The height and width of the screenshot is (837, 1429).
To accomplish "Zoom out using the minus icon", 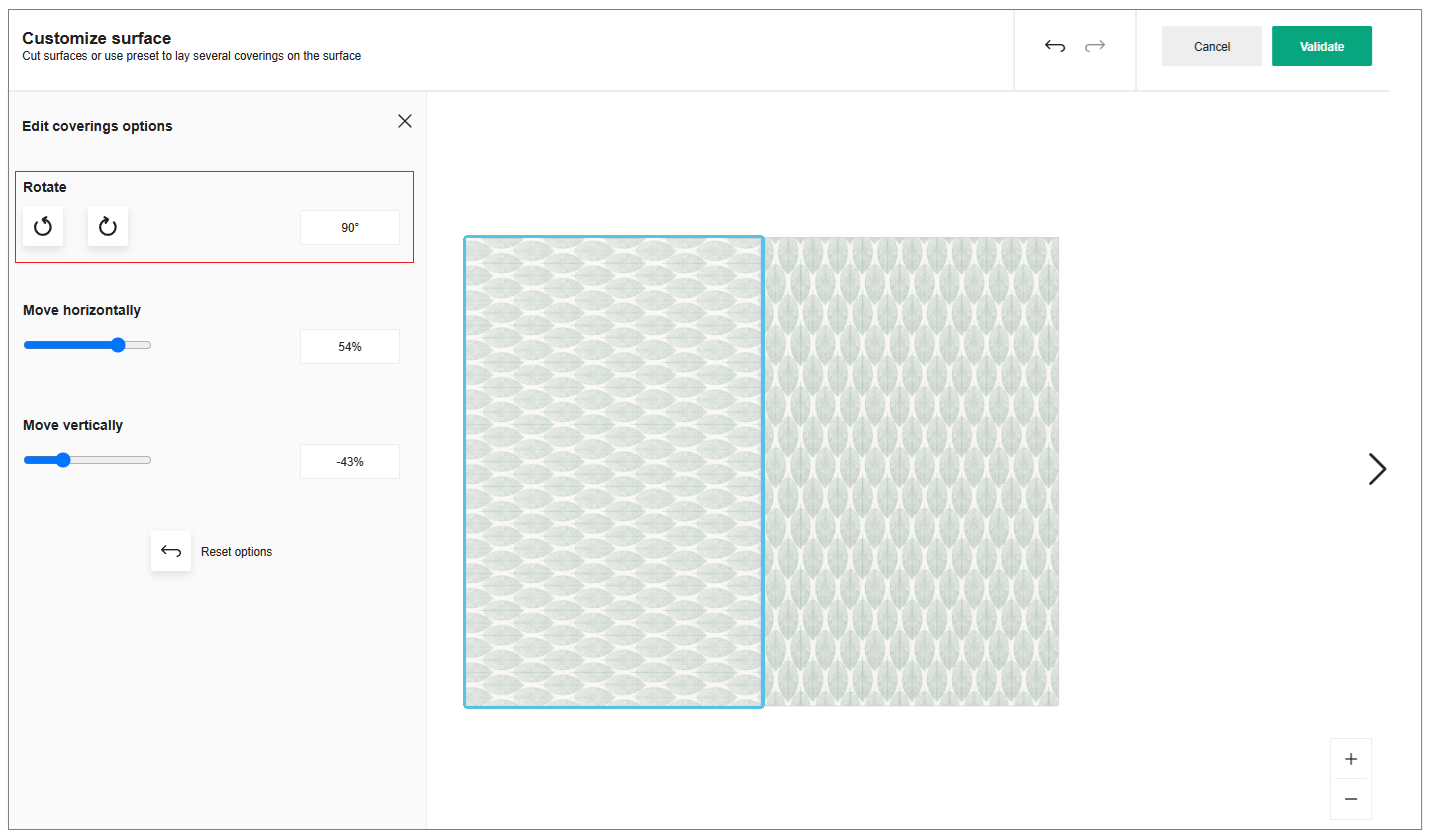I will coord(1351,799).
